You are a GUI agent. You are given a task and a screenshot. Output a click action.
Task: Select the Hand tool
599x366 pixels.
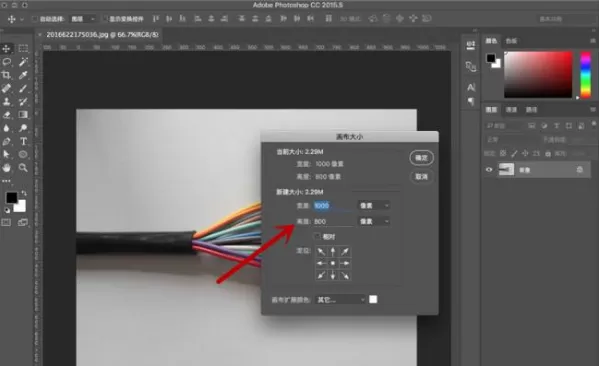[x=6, y=168]
